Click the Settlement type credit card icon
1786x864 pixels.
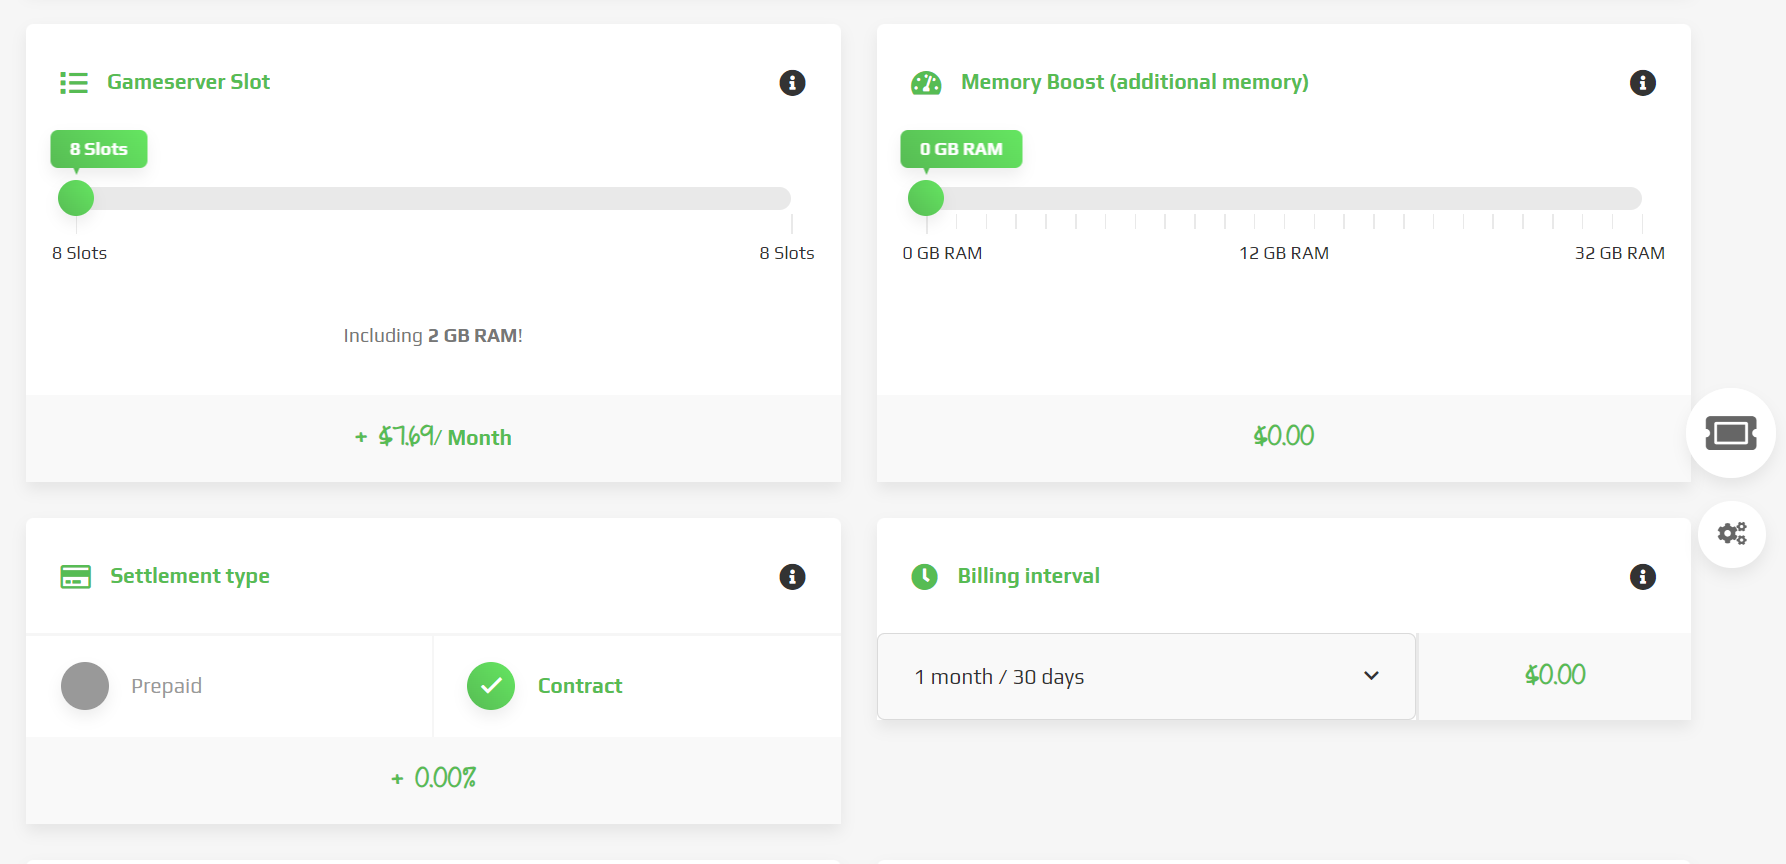pos(75,577)
